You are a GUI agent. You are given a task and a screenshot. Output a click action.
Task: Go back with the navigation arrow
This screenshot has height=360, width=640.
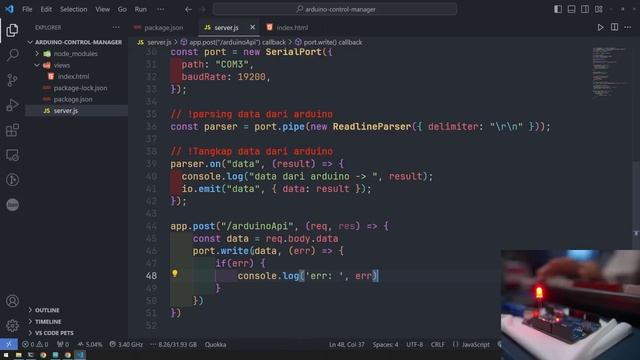[188, 9]
